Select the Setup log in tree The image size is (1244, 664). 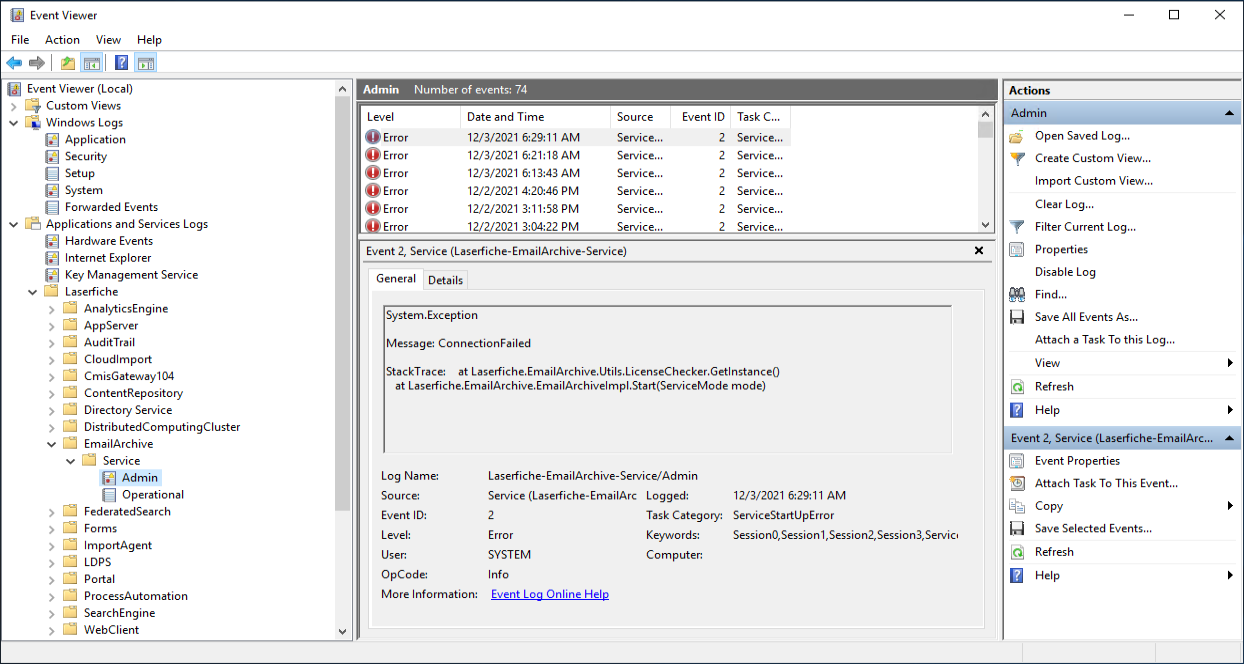coord(80,173)
